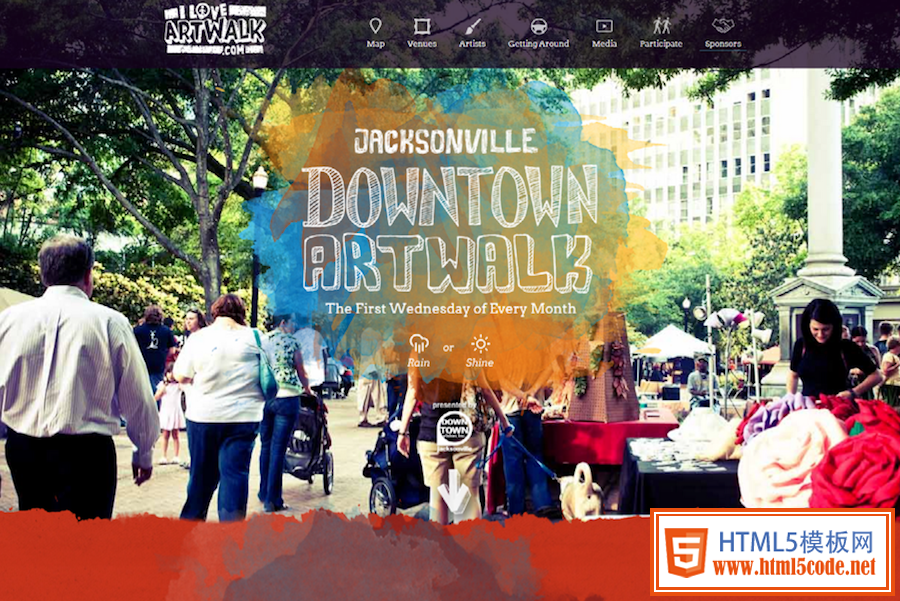Click the Shine sun icon
Image resolution: width=900 pixels, height=601 pixels.
pos(480,344)
